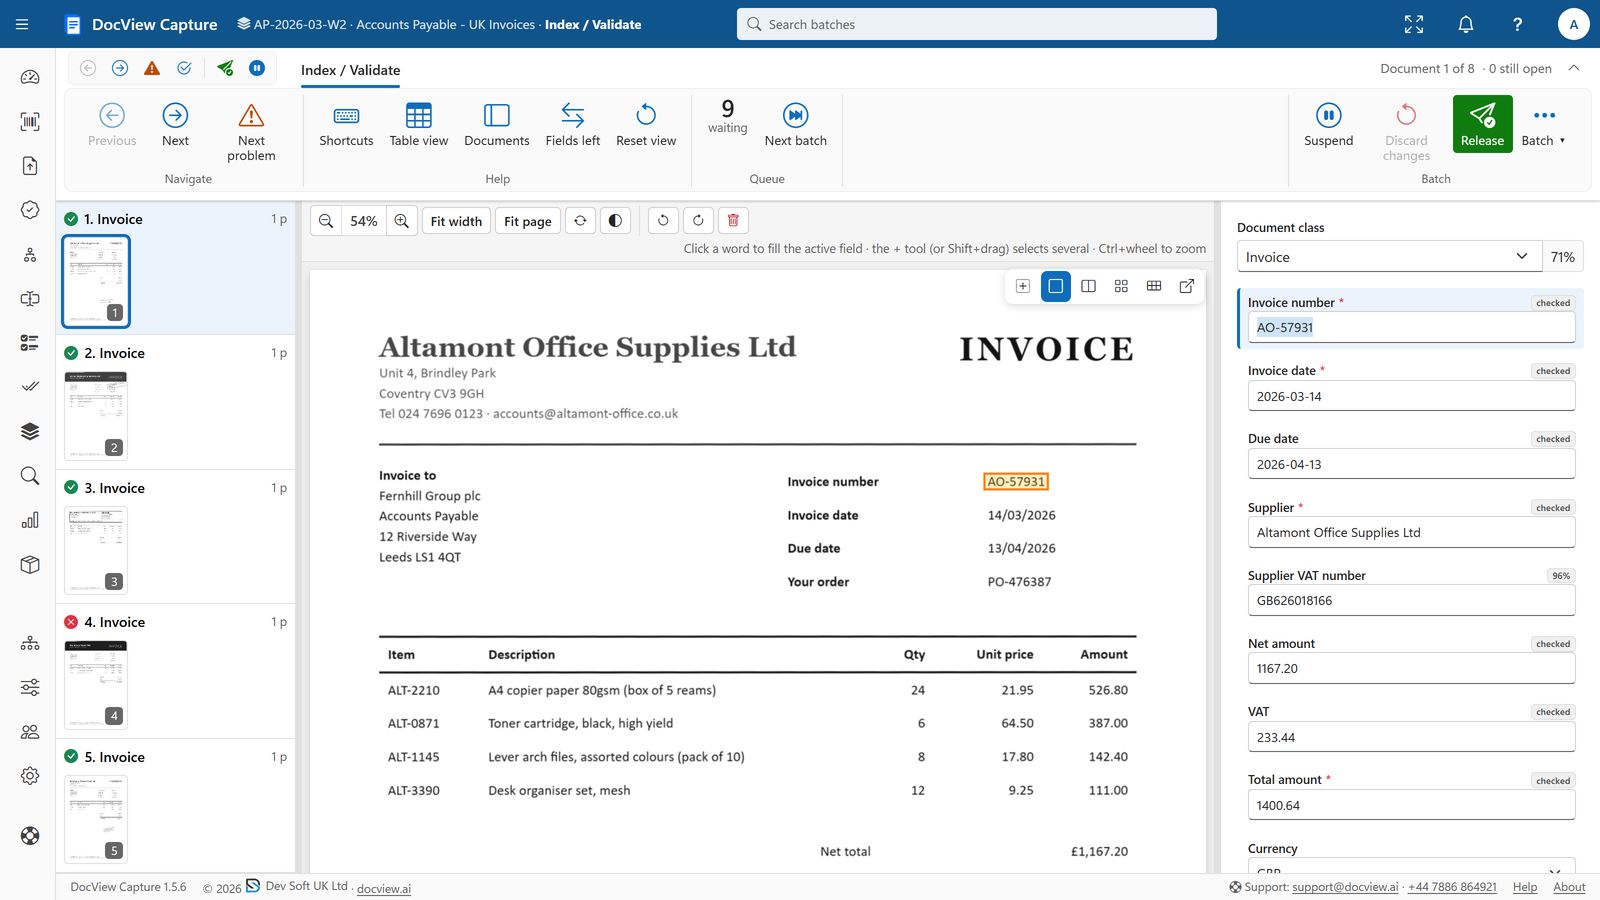
Task: Zoom out the document viewer
Action: tap(326, 221)
